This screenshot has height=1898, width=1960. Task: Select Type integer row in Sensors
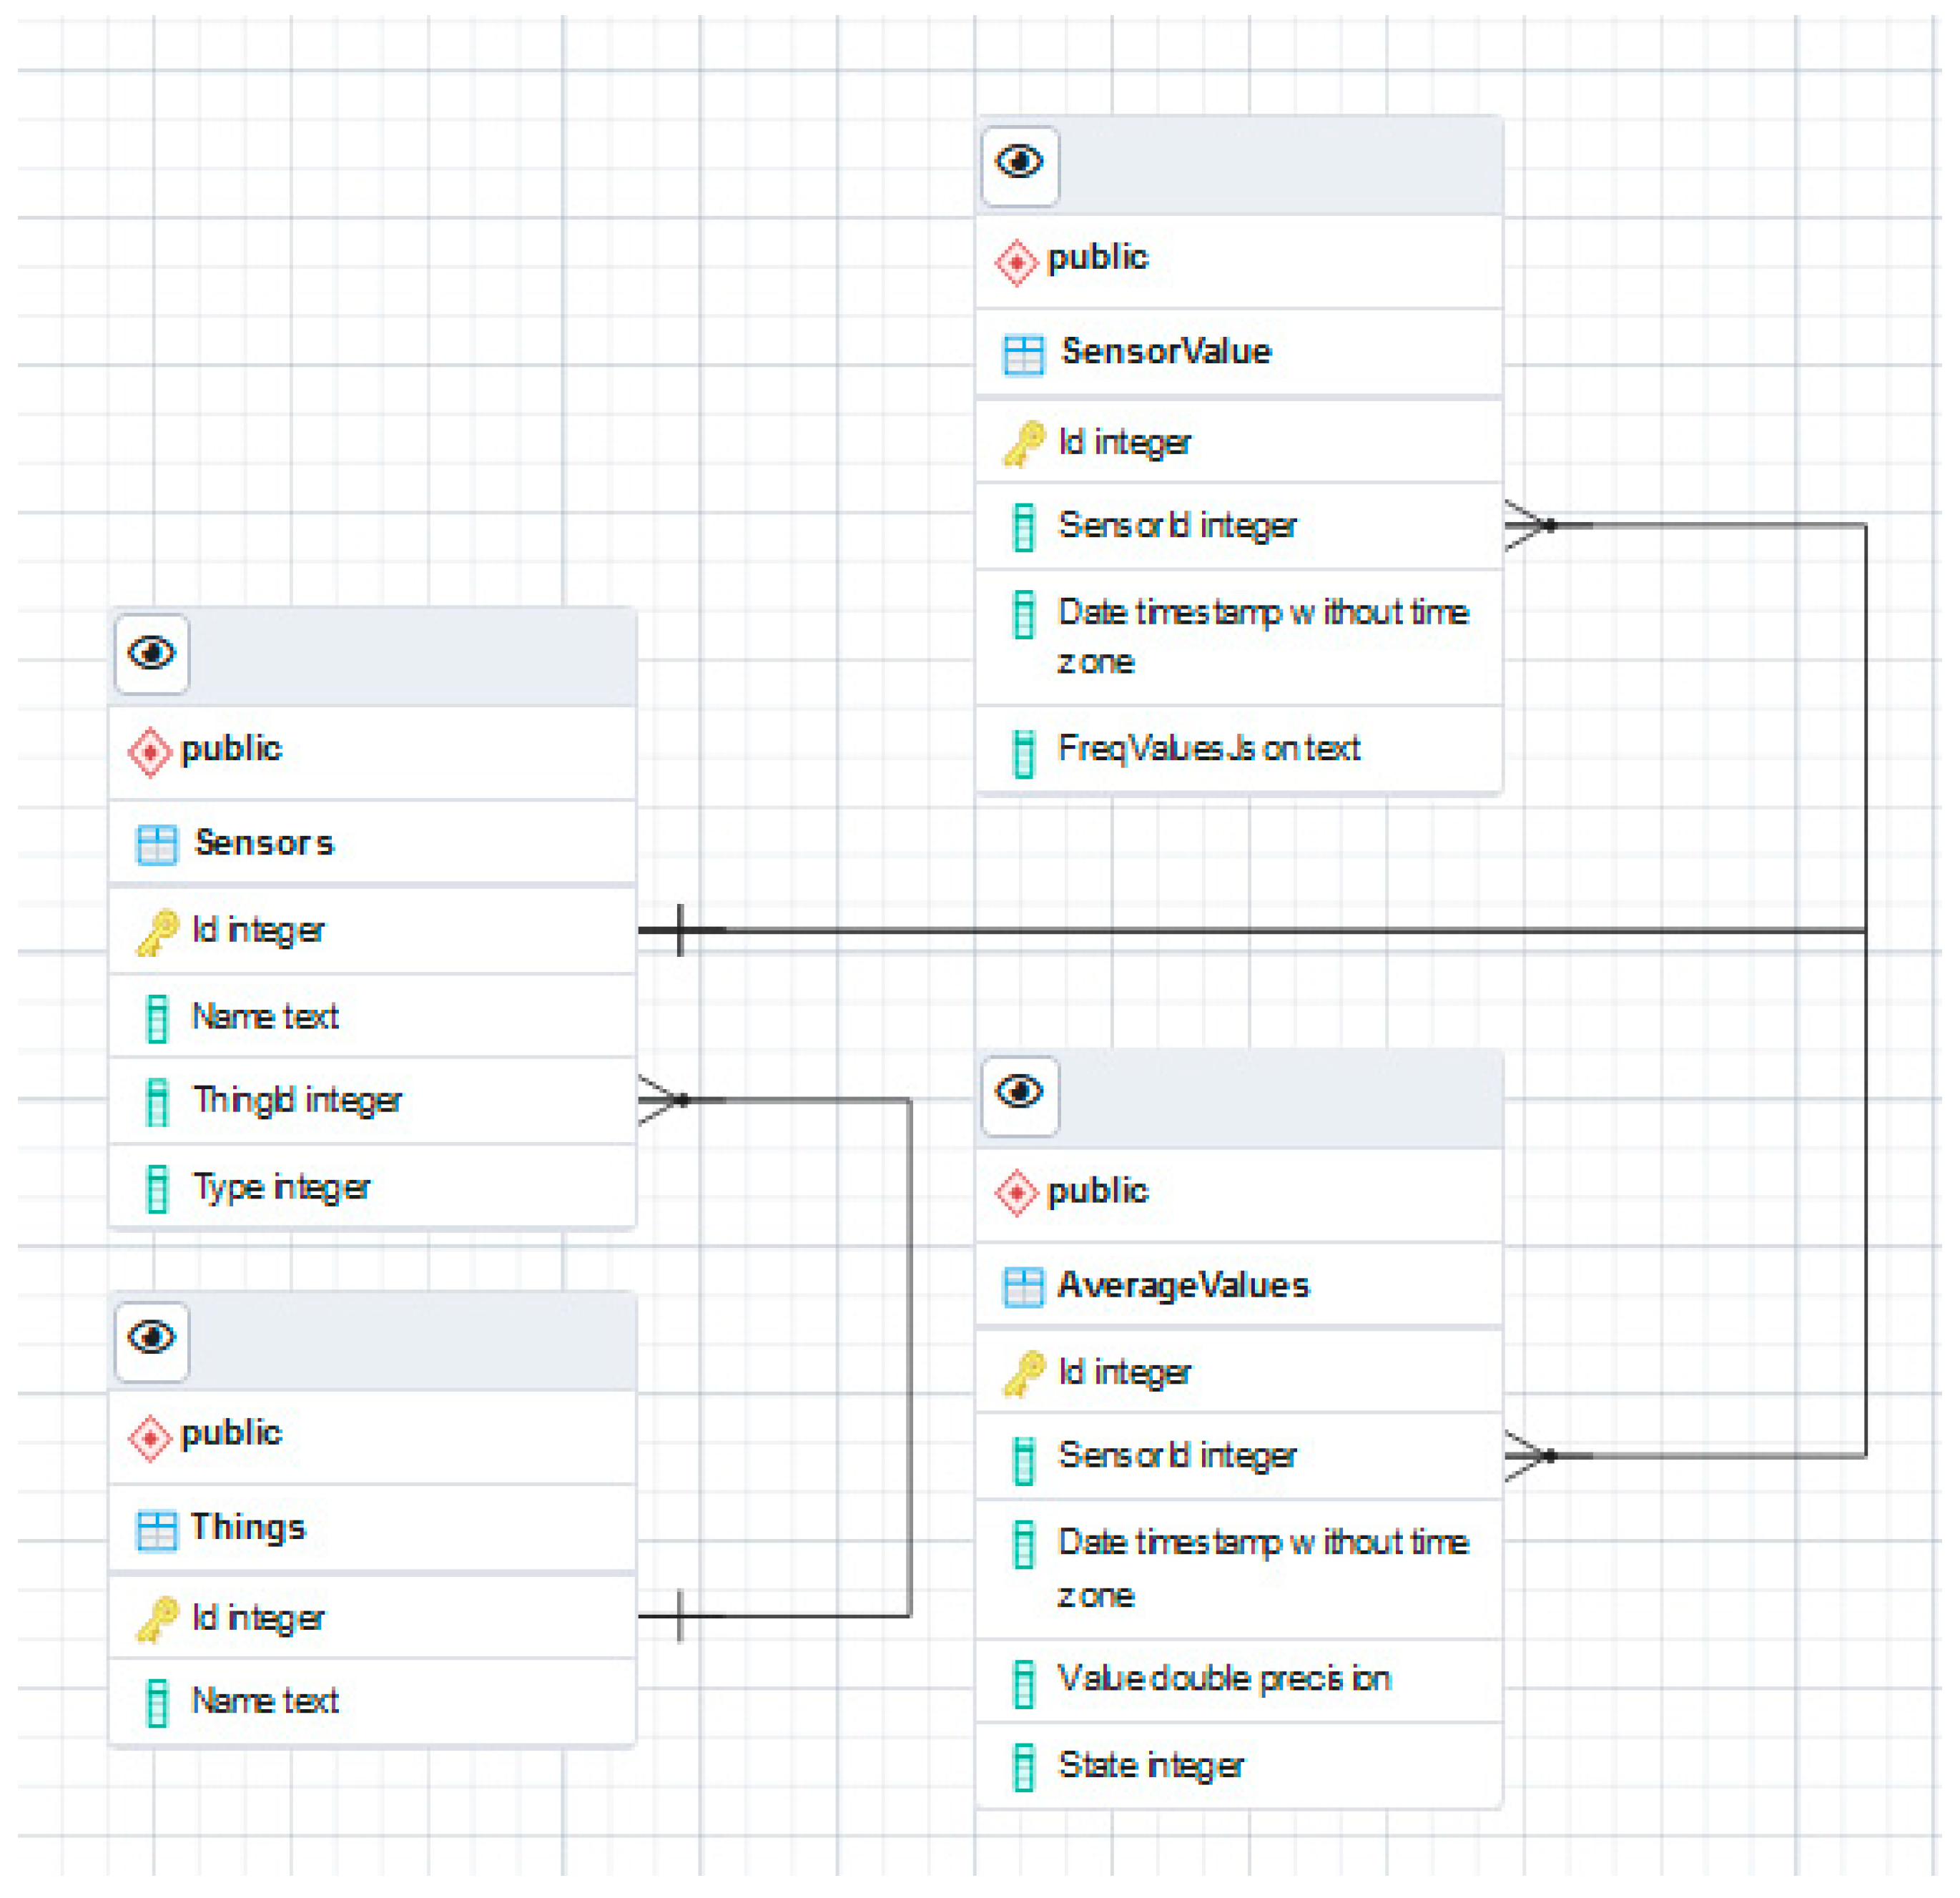[x=281, y=1188]
